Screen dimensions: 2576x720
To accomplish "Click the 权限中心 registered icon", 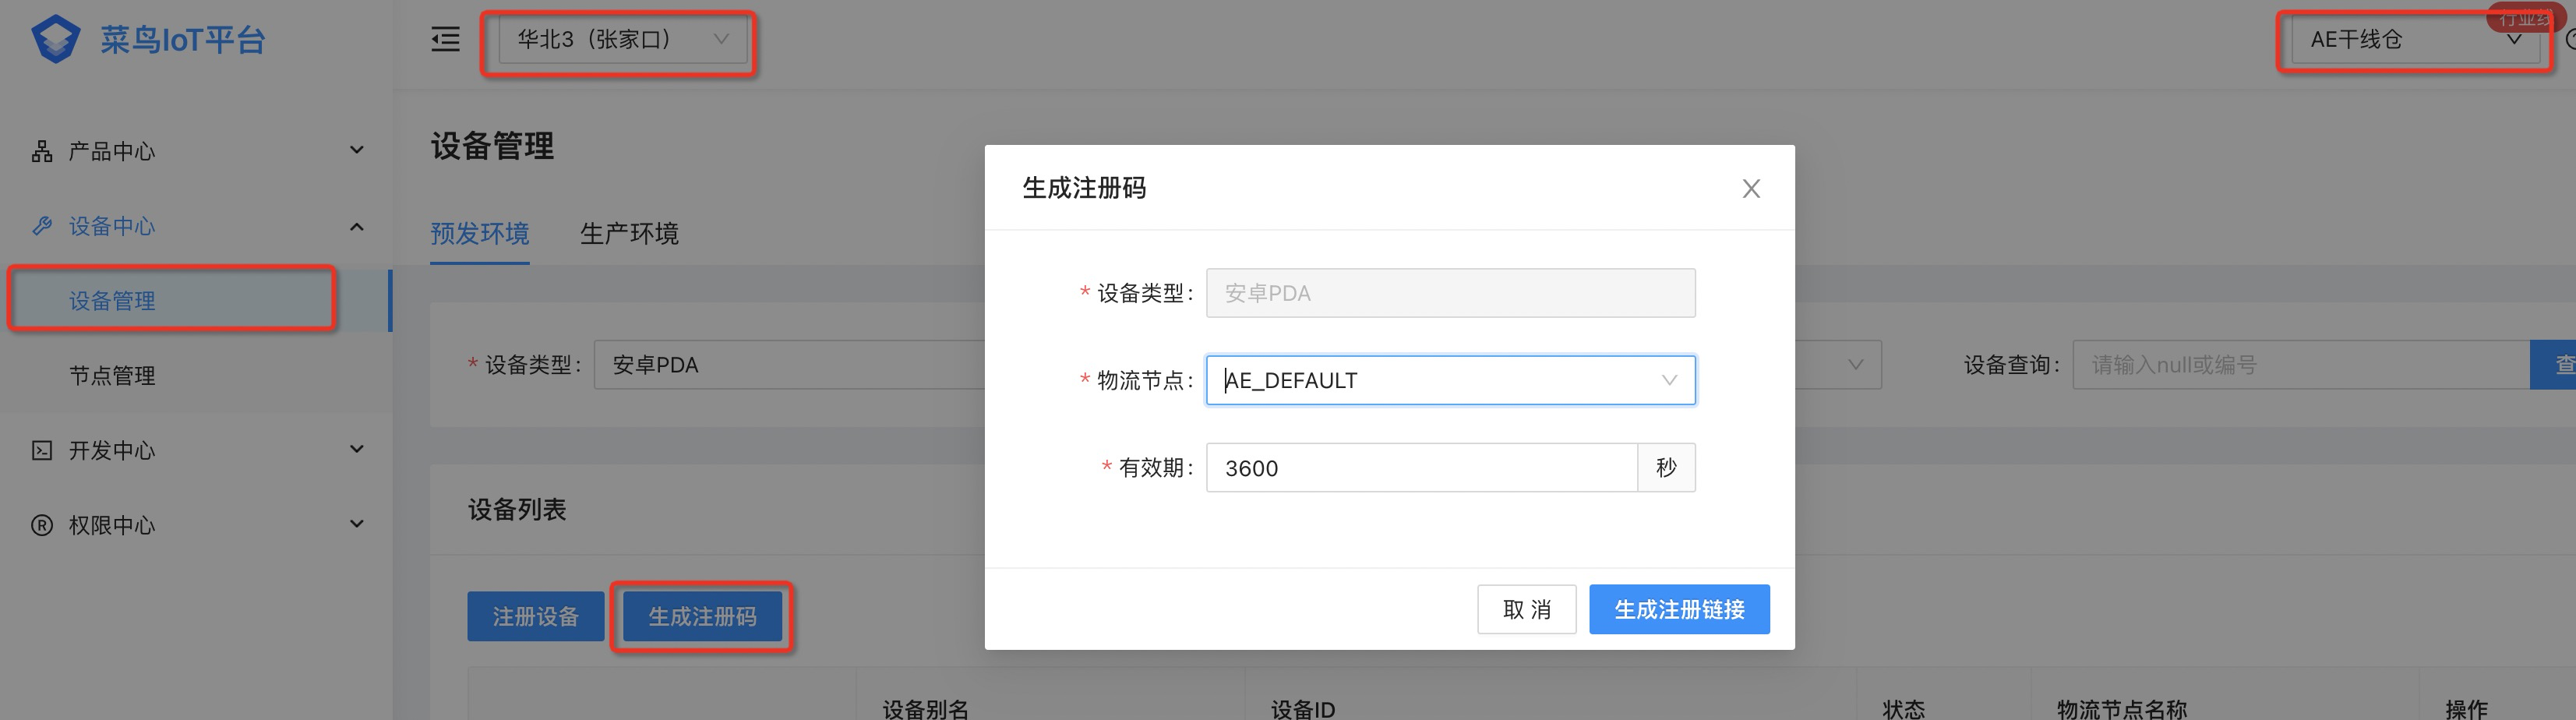I will click(x=42, y=525).
